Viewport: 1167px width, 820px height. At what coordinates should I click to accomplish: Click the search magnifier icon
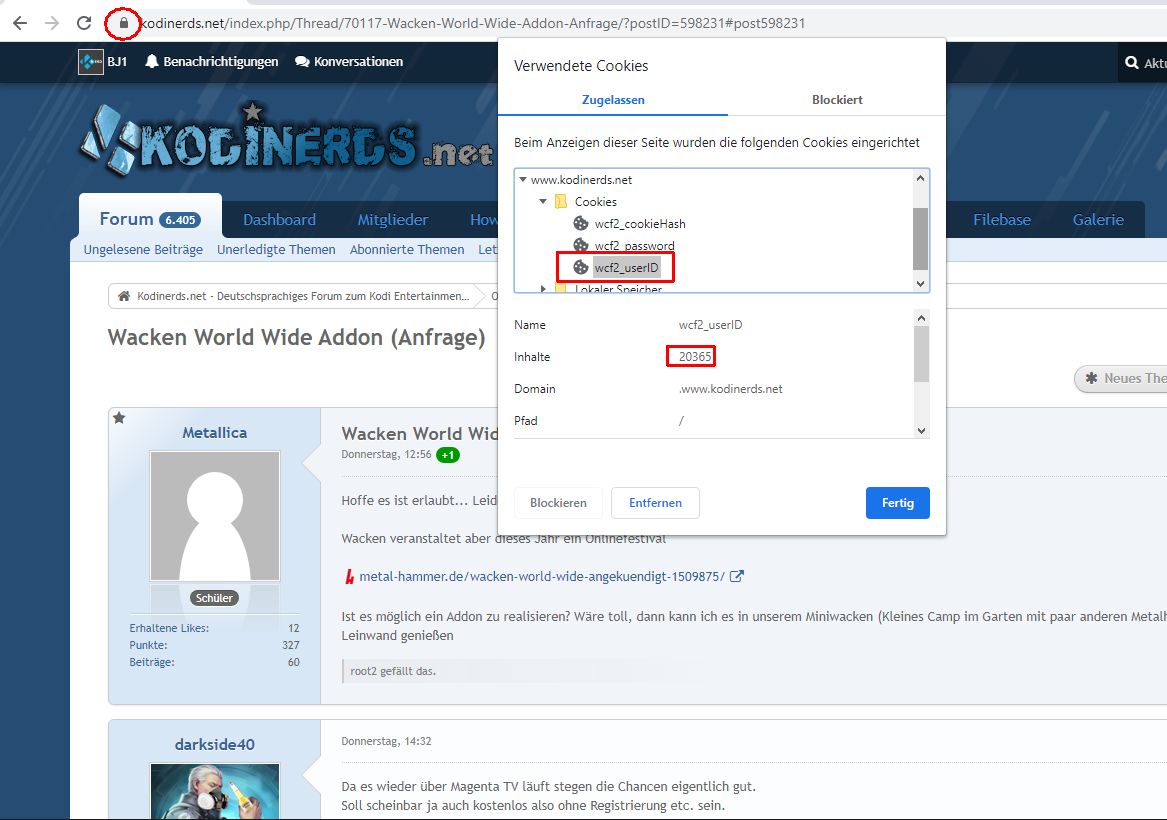pos(1132,63)
